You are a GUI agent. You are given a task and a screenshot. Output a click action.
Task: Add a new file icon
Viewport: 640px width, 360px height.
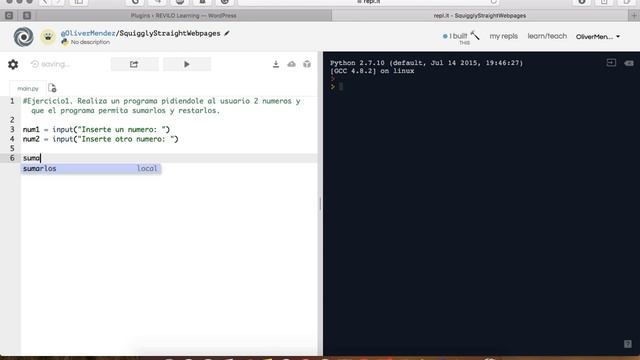coord(52,88)
